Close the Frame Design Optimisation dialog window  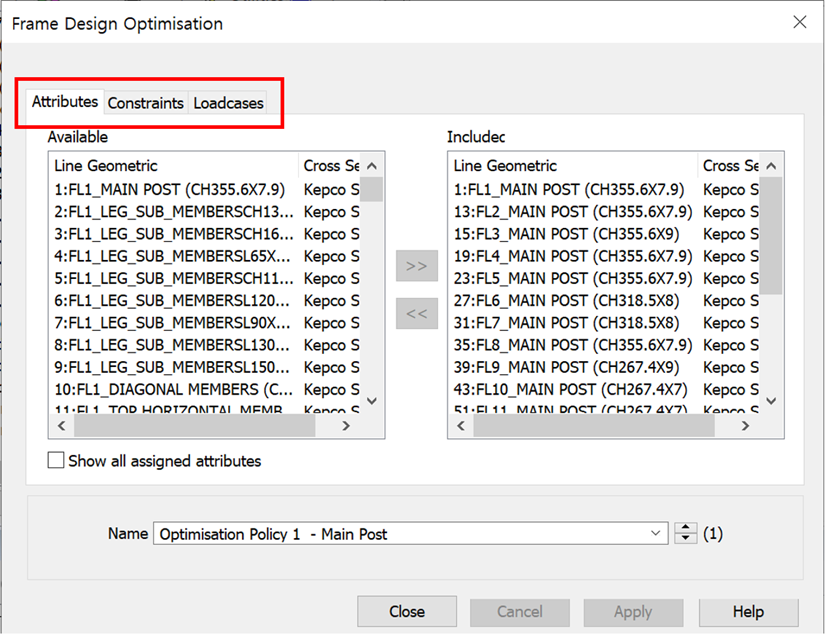(799, 22)
